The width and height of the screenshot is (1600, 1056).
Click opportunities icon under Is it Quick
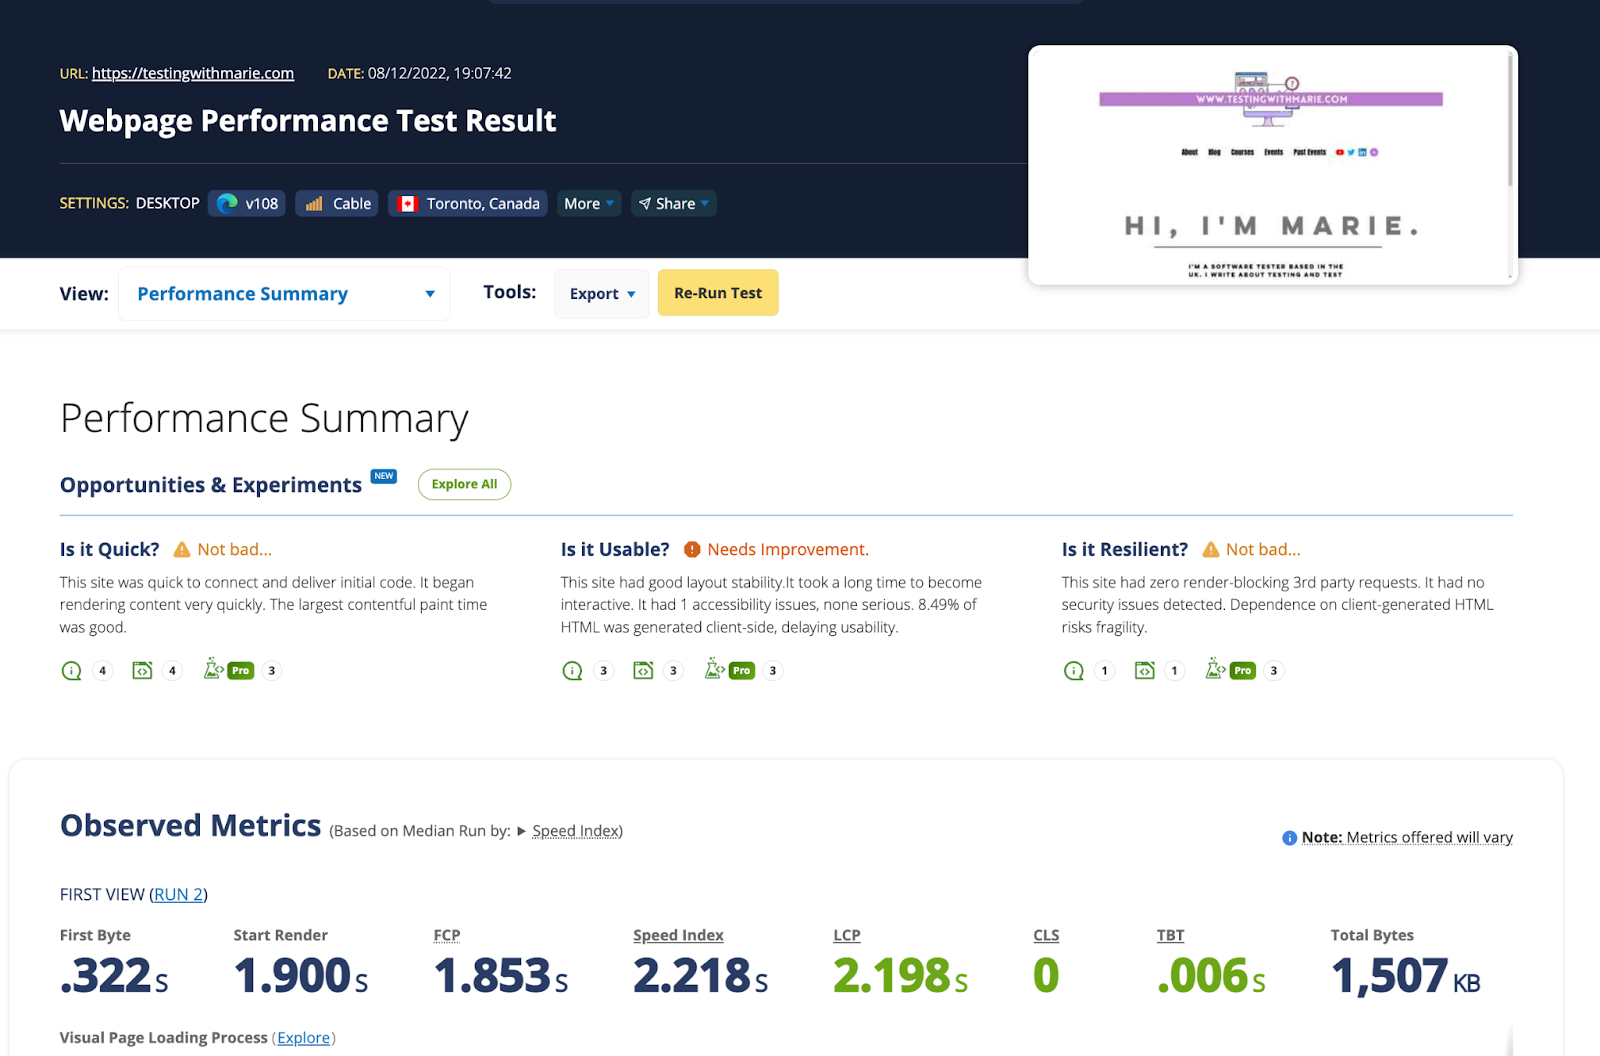[x=71, y=670]
